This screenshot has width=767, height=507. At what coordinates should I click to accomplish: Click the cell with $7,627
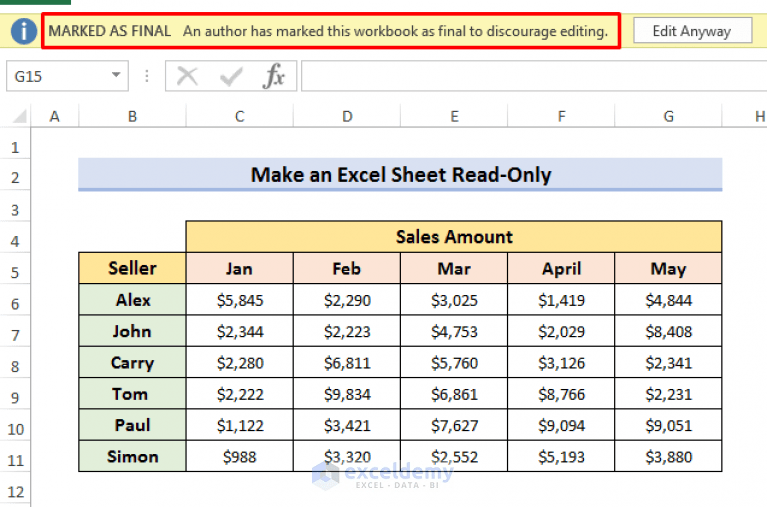point(454,425)
